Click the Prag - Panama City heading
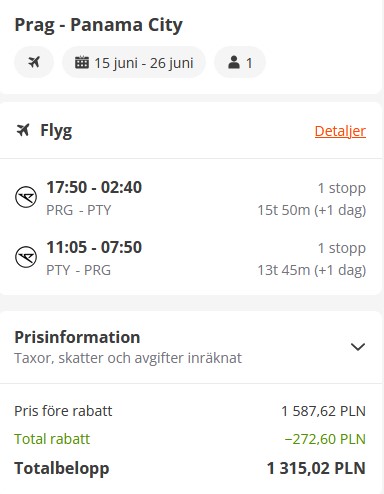The height and width of the screenshot is (494, 384). point(98,25)
